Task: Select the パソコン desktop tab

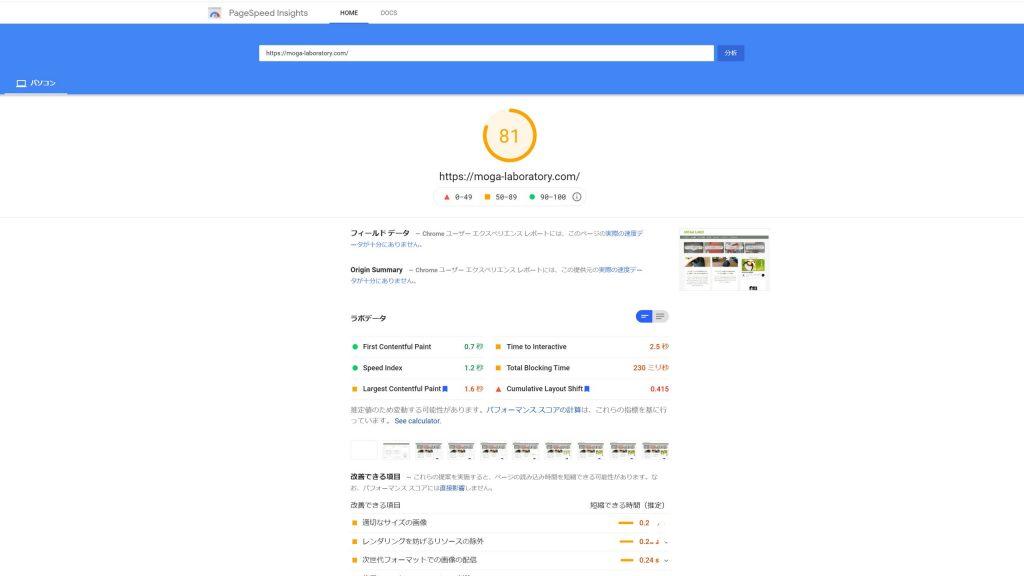Action: click(35, 83)
